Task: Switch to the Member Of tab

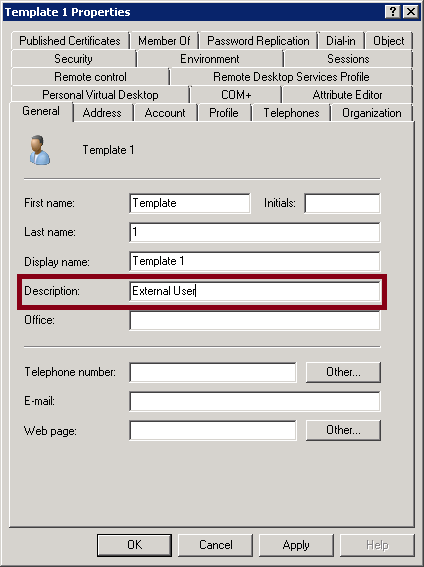Action: tap(164, 41)
